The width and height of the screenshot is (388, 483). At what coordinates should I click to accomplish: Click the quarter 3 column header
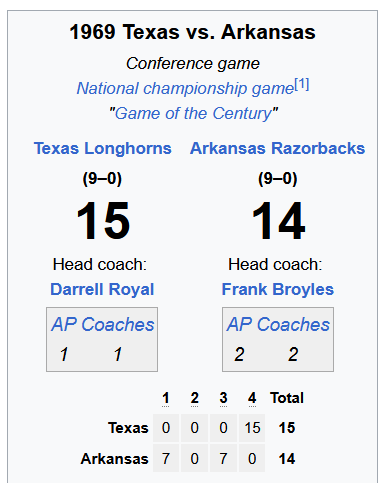[x=223, y=398]
